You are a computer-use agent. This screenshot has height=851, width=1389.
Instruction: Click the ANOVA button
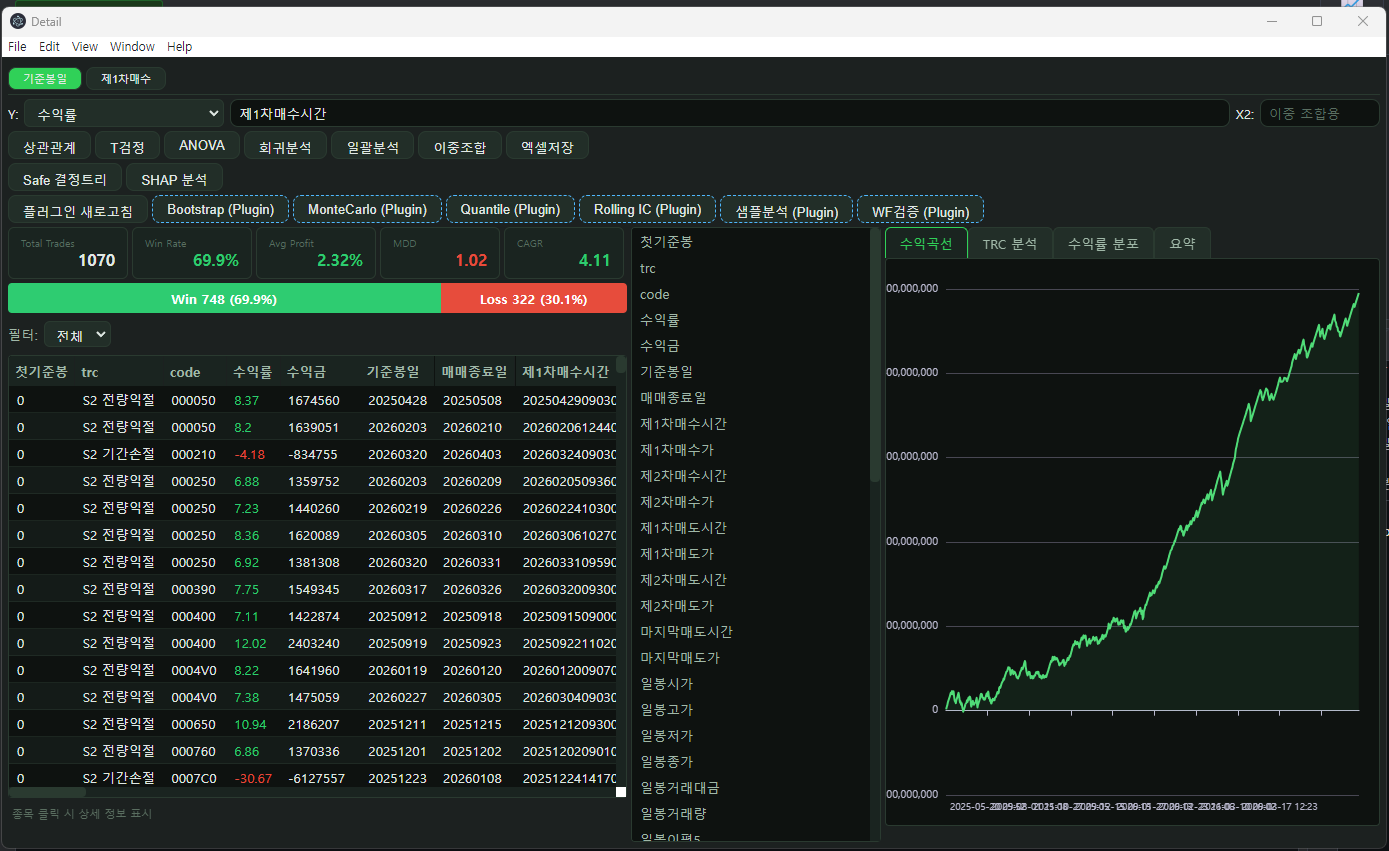click(x=202, y=146)
